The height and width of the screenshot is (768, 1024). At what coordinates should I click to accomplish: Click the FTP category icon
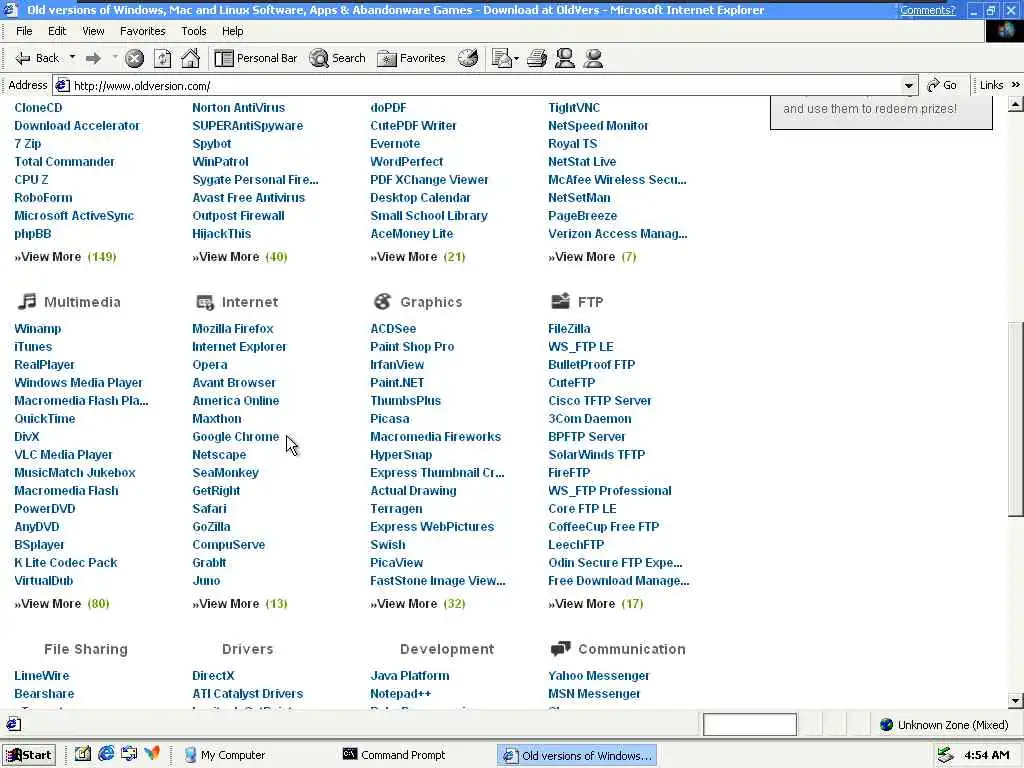click(560, 301)
